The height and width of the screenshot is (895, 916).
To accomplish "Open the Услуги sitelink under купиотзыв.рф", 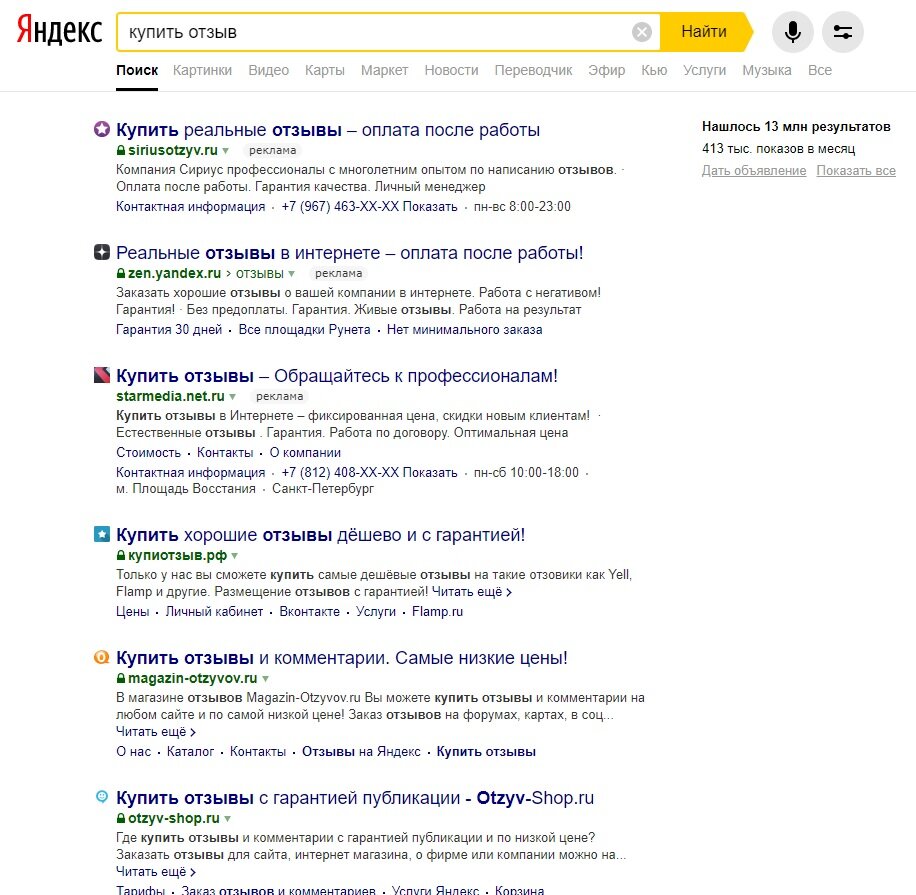I will (x=376, y=612).
